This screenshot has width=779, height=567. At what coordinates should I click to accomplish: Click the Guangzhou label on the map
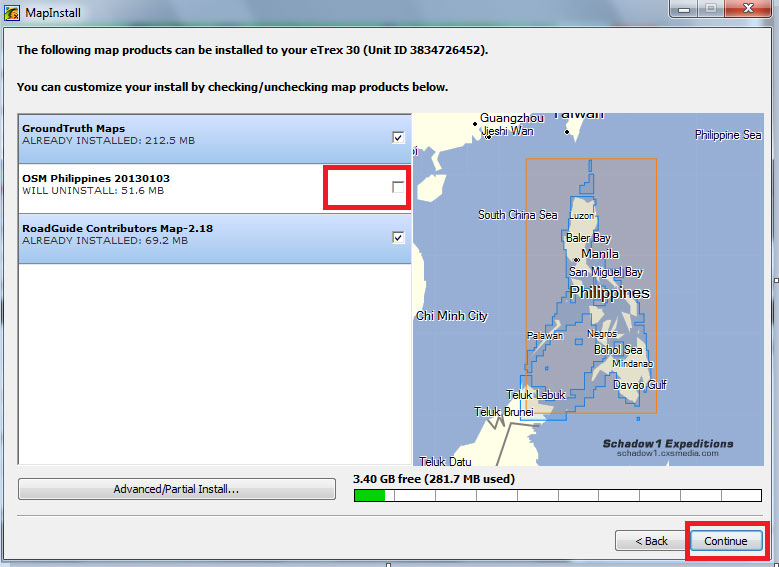click(512, 118)
